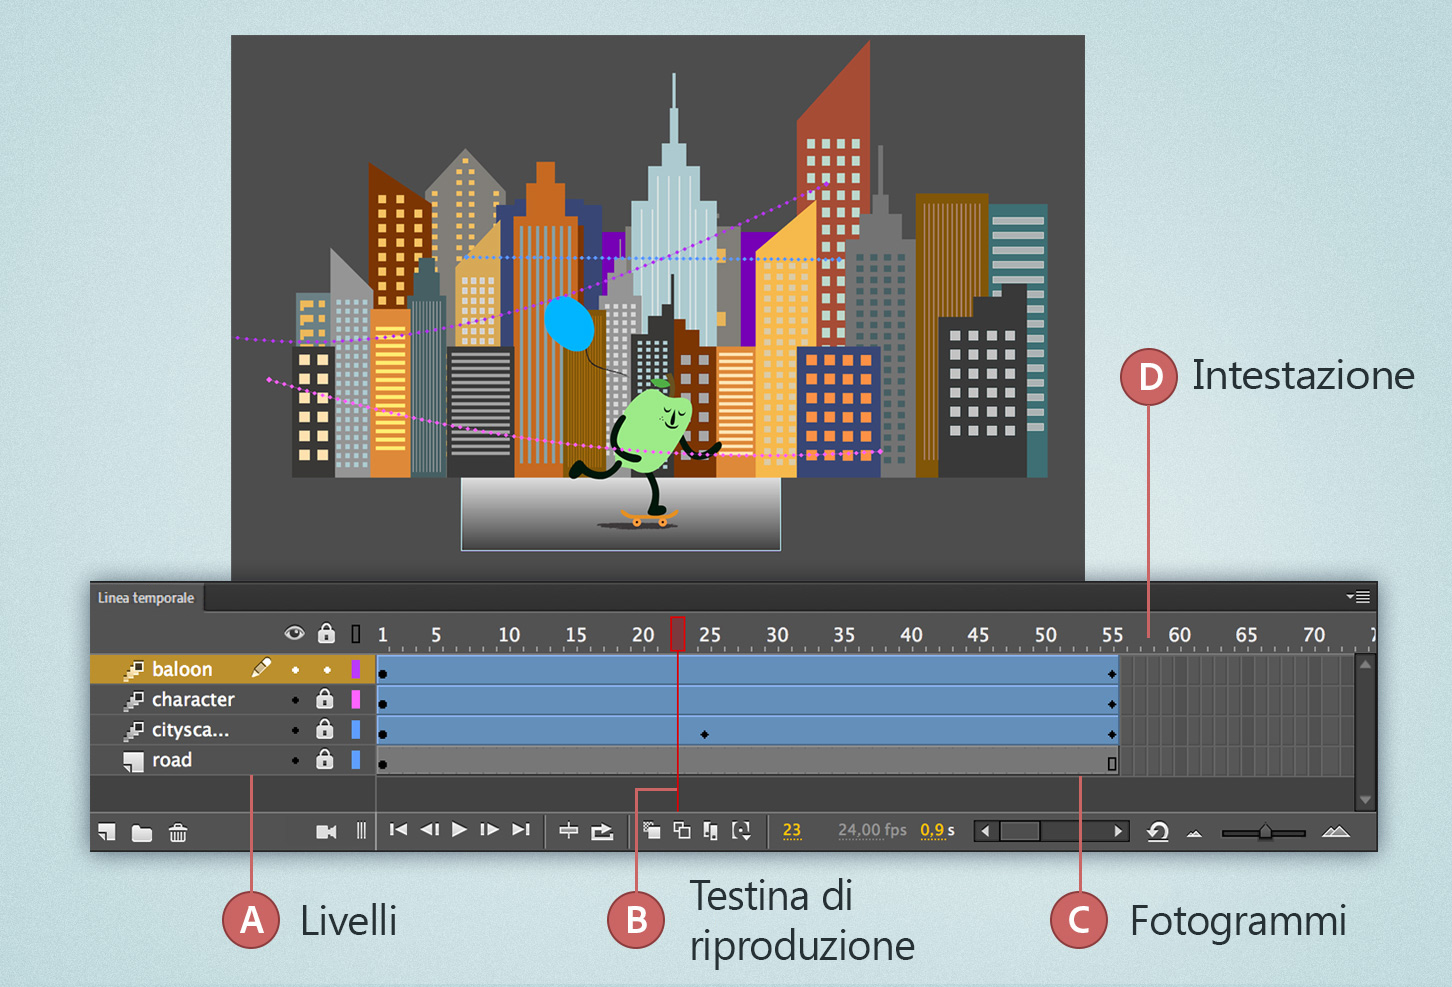Select the blue balloon on stage

click(568, 323)
